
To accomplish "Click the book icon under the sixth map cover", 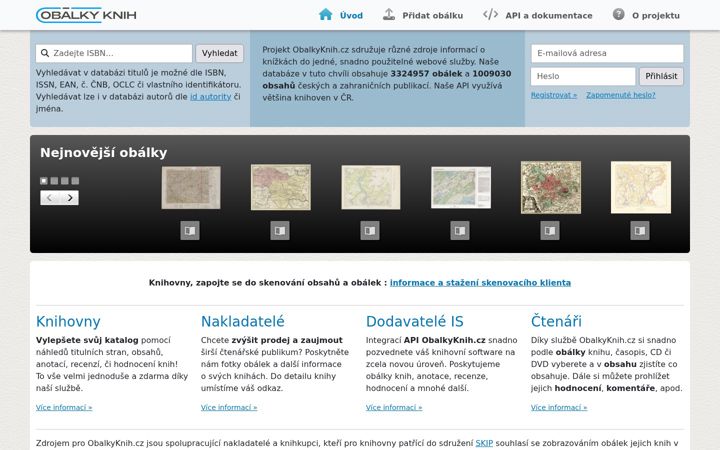I will click(x=640, y=231).
